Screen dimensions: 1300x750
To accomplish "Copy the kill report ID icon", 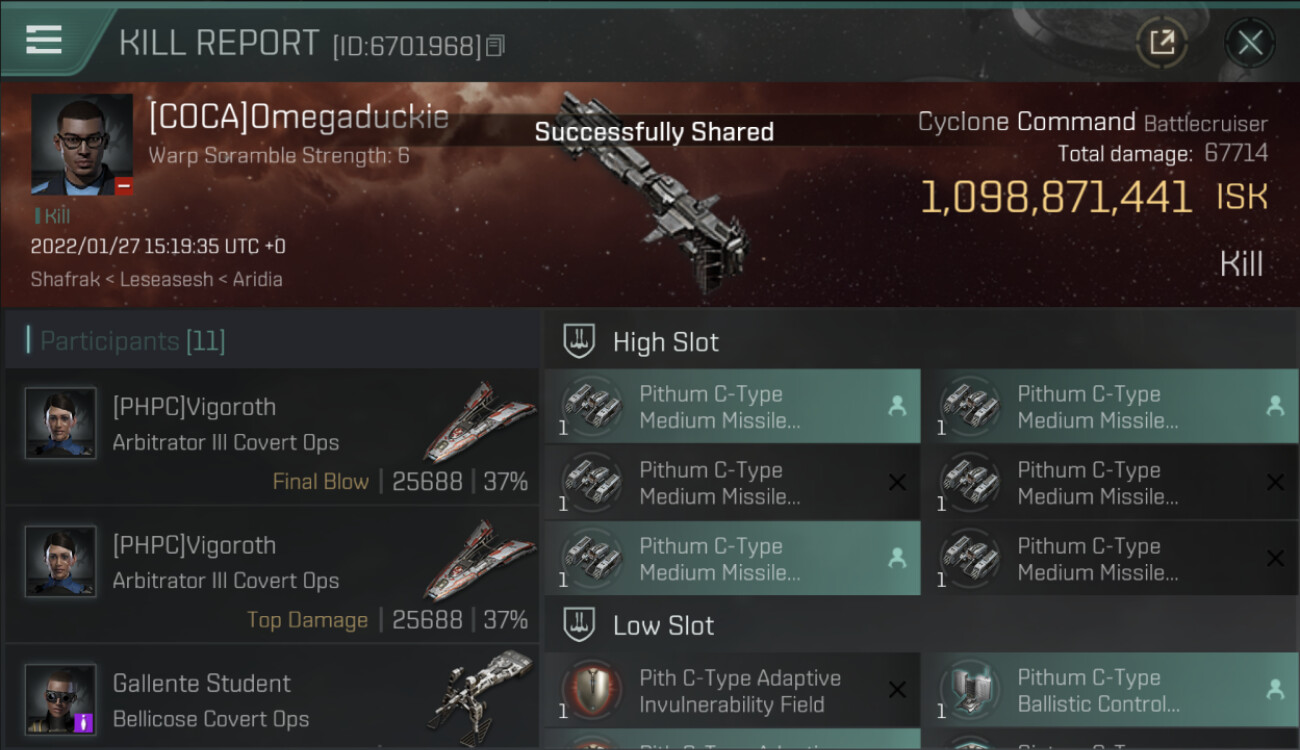I will point(496,45).
